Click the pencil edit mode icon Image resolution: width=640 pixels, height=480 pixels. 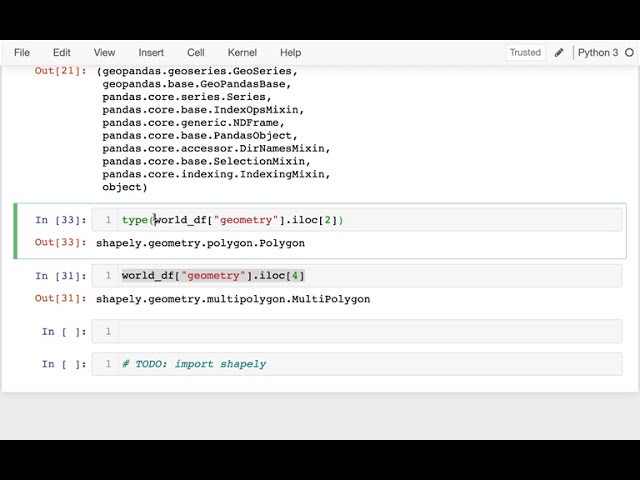559,53
